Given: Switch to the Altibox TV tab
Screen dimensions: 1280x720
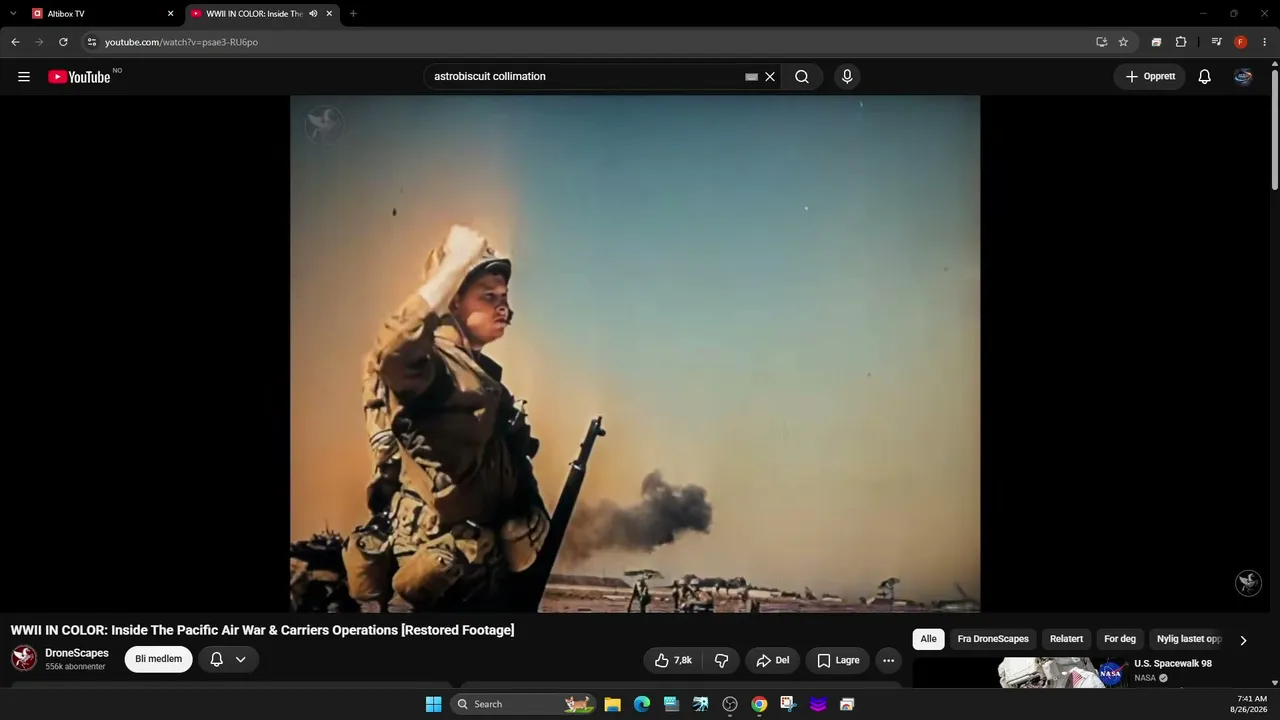Looking at the screenshot, I should 103,14.
